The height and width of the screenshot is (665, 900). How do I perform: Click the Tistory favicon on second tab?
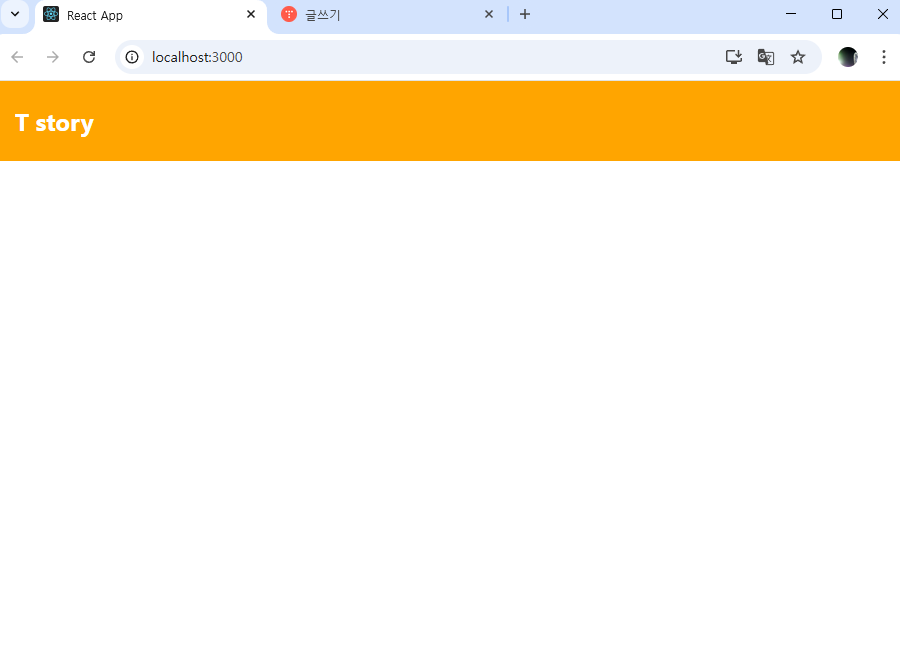pos(289,14)
